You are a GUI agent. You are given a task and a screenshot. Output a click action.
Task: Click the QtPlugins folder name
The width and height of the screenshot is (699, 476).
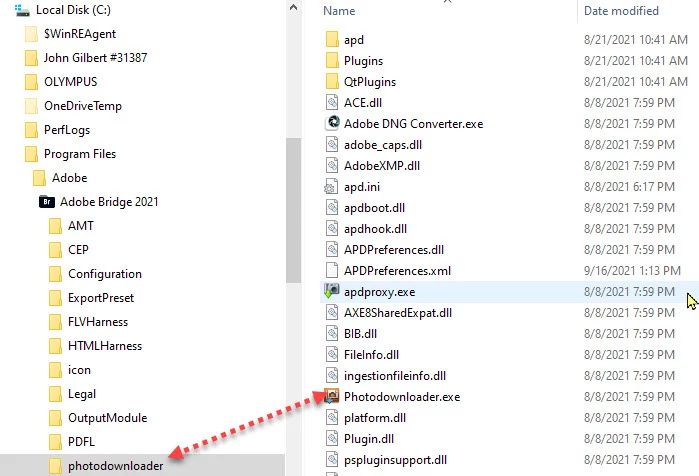[x=370, y=82]
